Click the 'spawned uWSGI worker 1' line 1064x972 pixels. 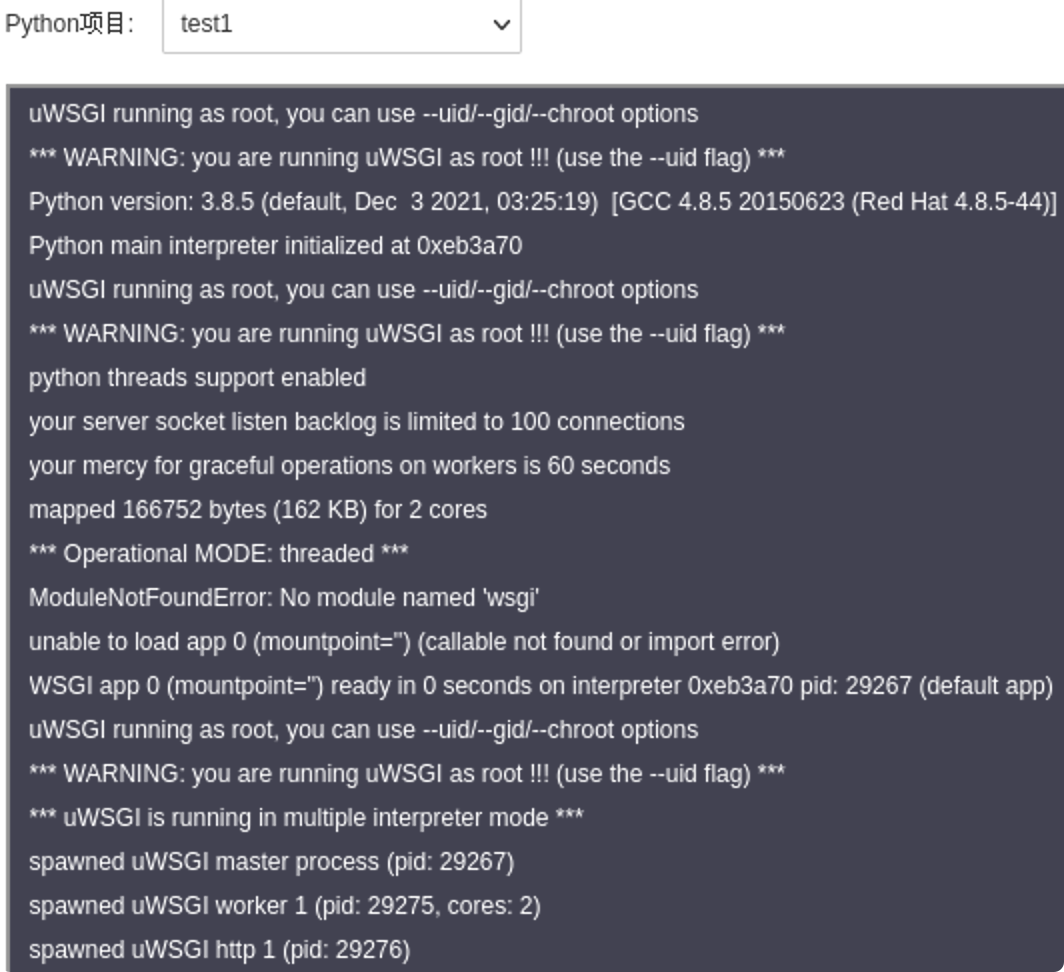tap(284, 906)
